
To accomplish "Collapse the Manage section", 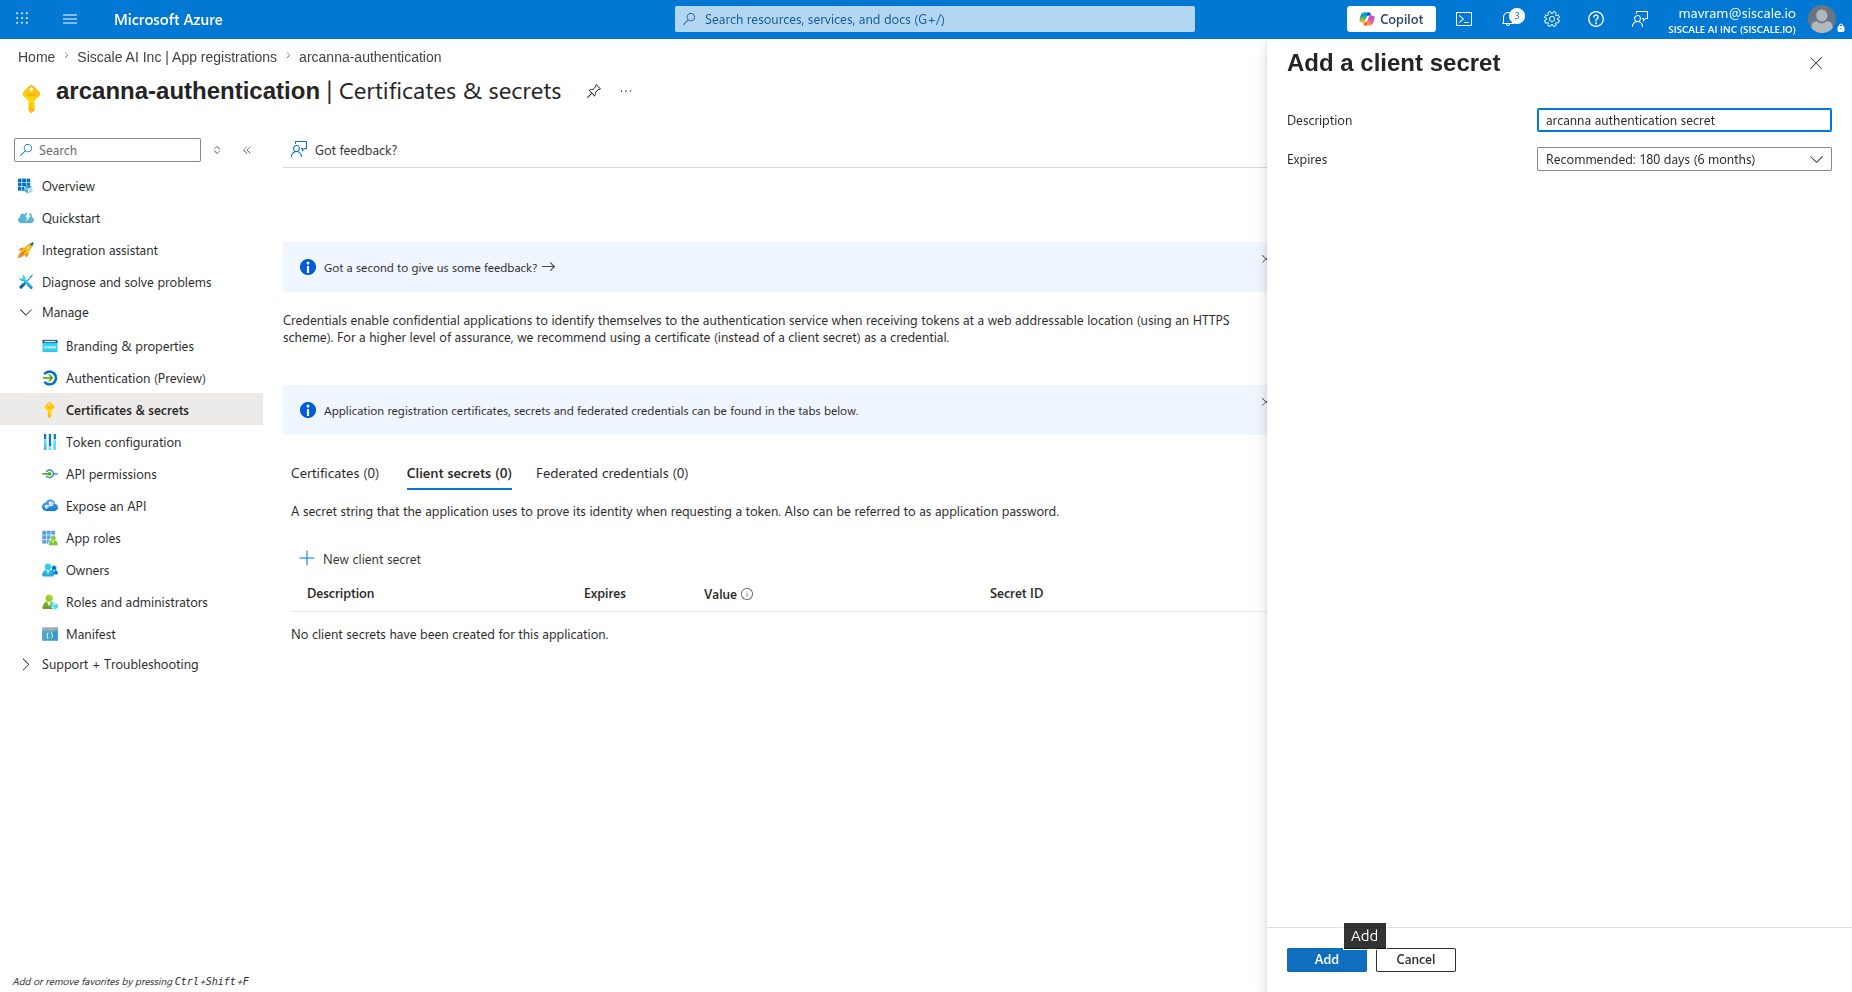I will 26,312.
